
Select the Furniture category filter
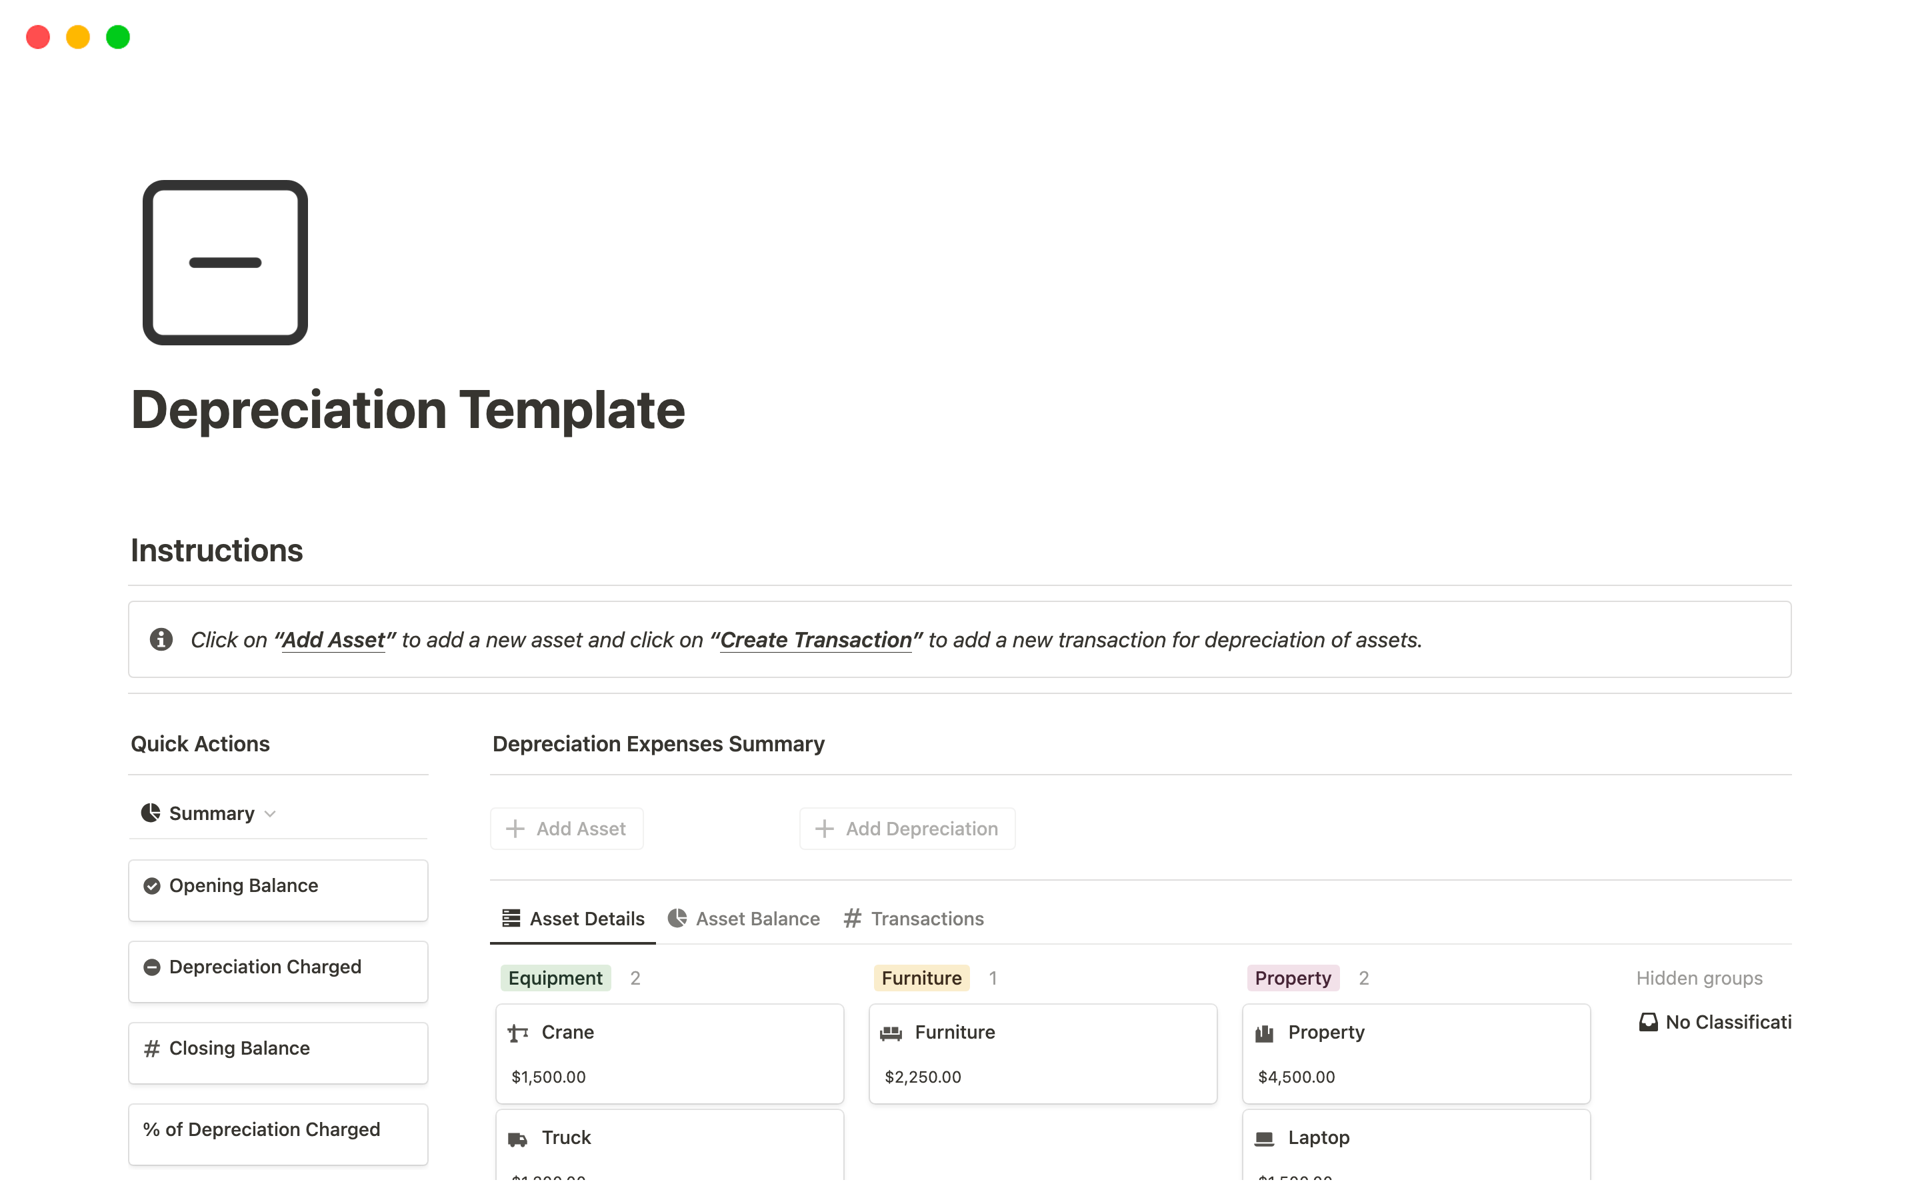coord(921,977)
